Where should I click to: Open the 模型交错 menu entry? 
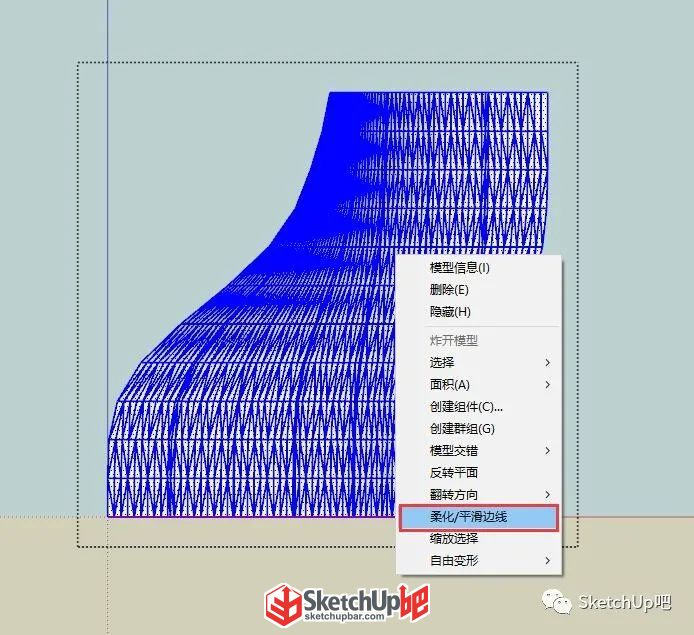point(479,450)
